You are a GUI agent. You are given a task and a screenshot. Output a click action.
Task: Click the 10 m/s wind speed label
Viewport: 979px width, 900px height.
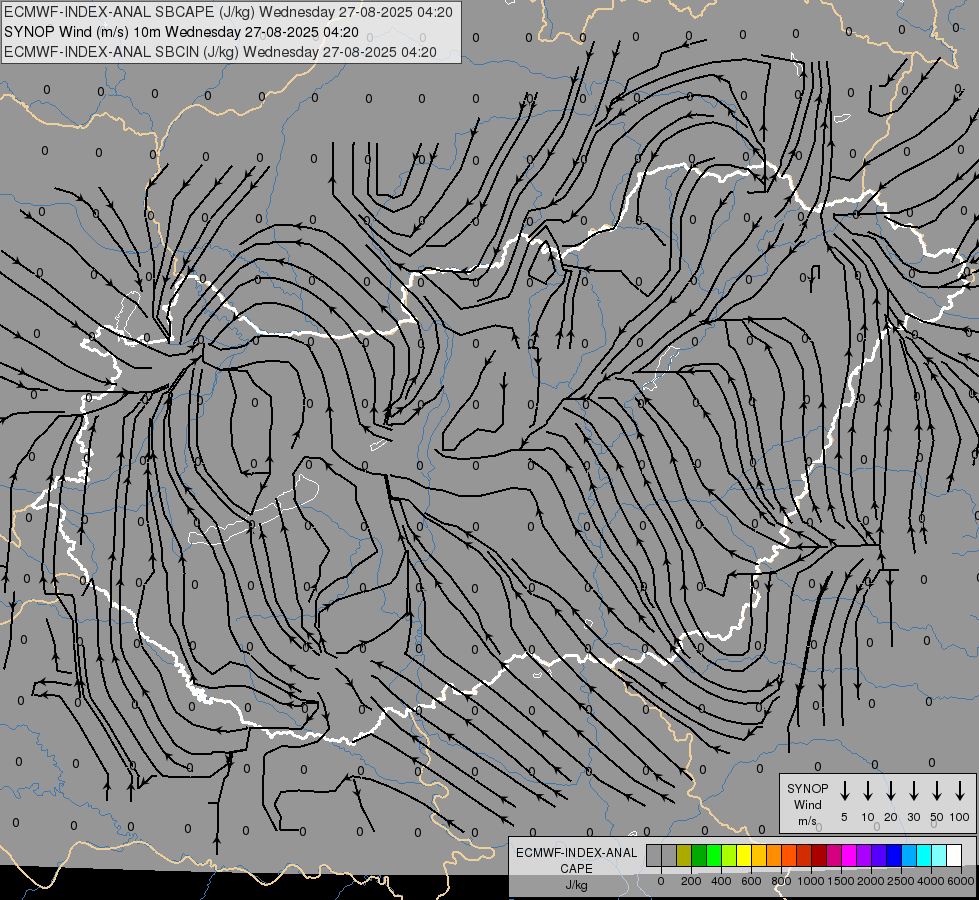point(868,817)
